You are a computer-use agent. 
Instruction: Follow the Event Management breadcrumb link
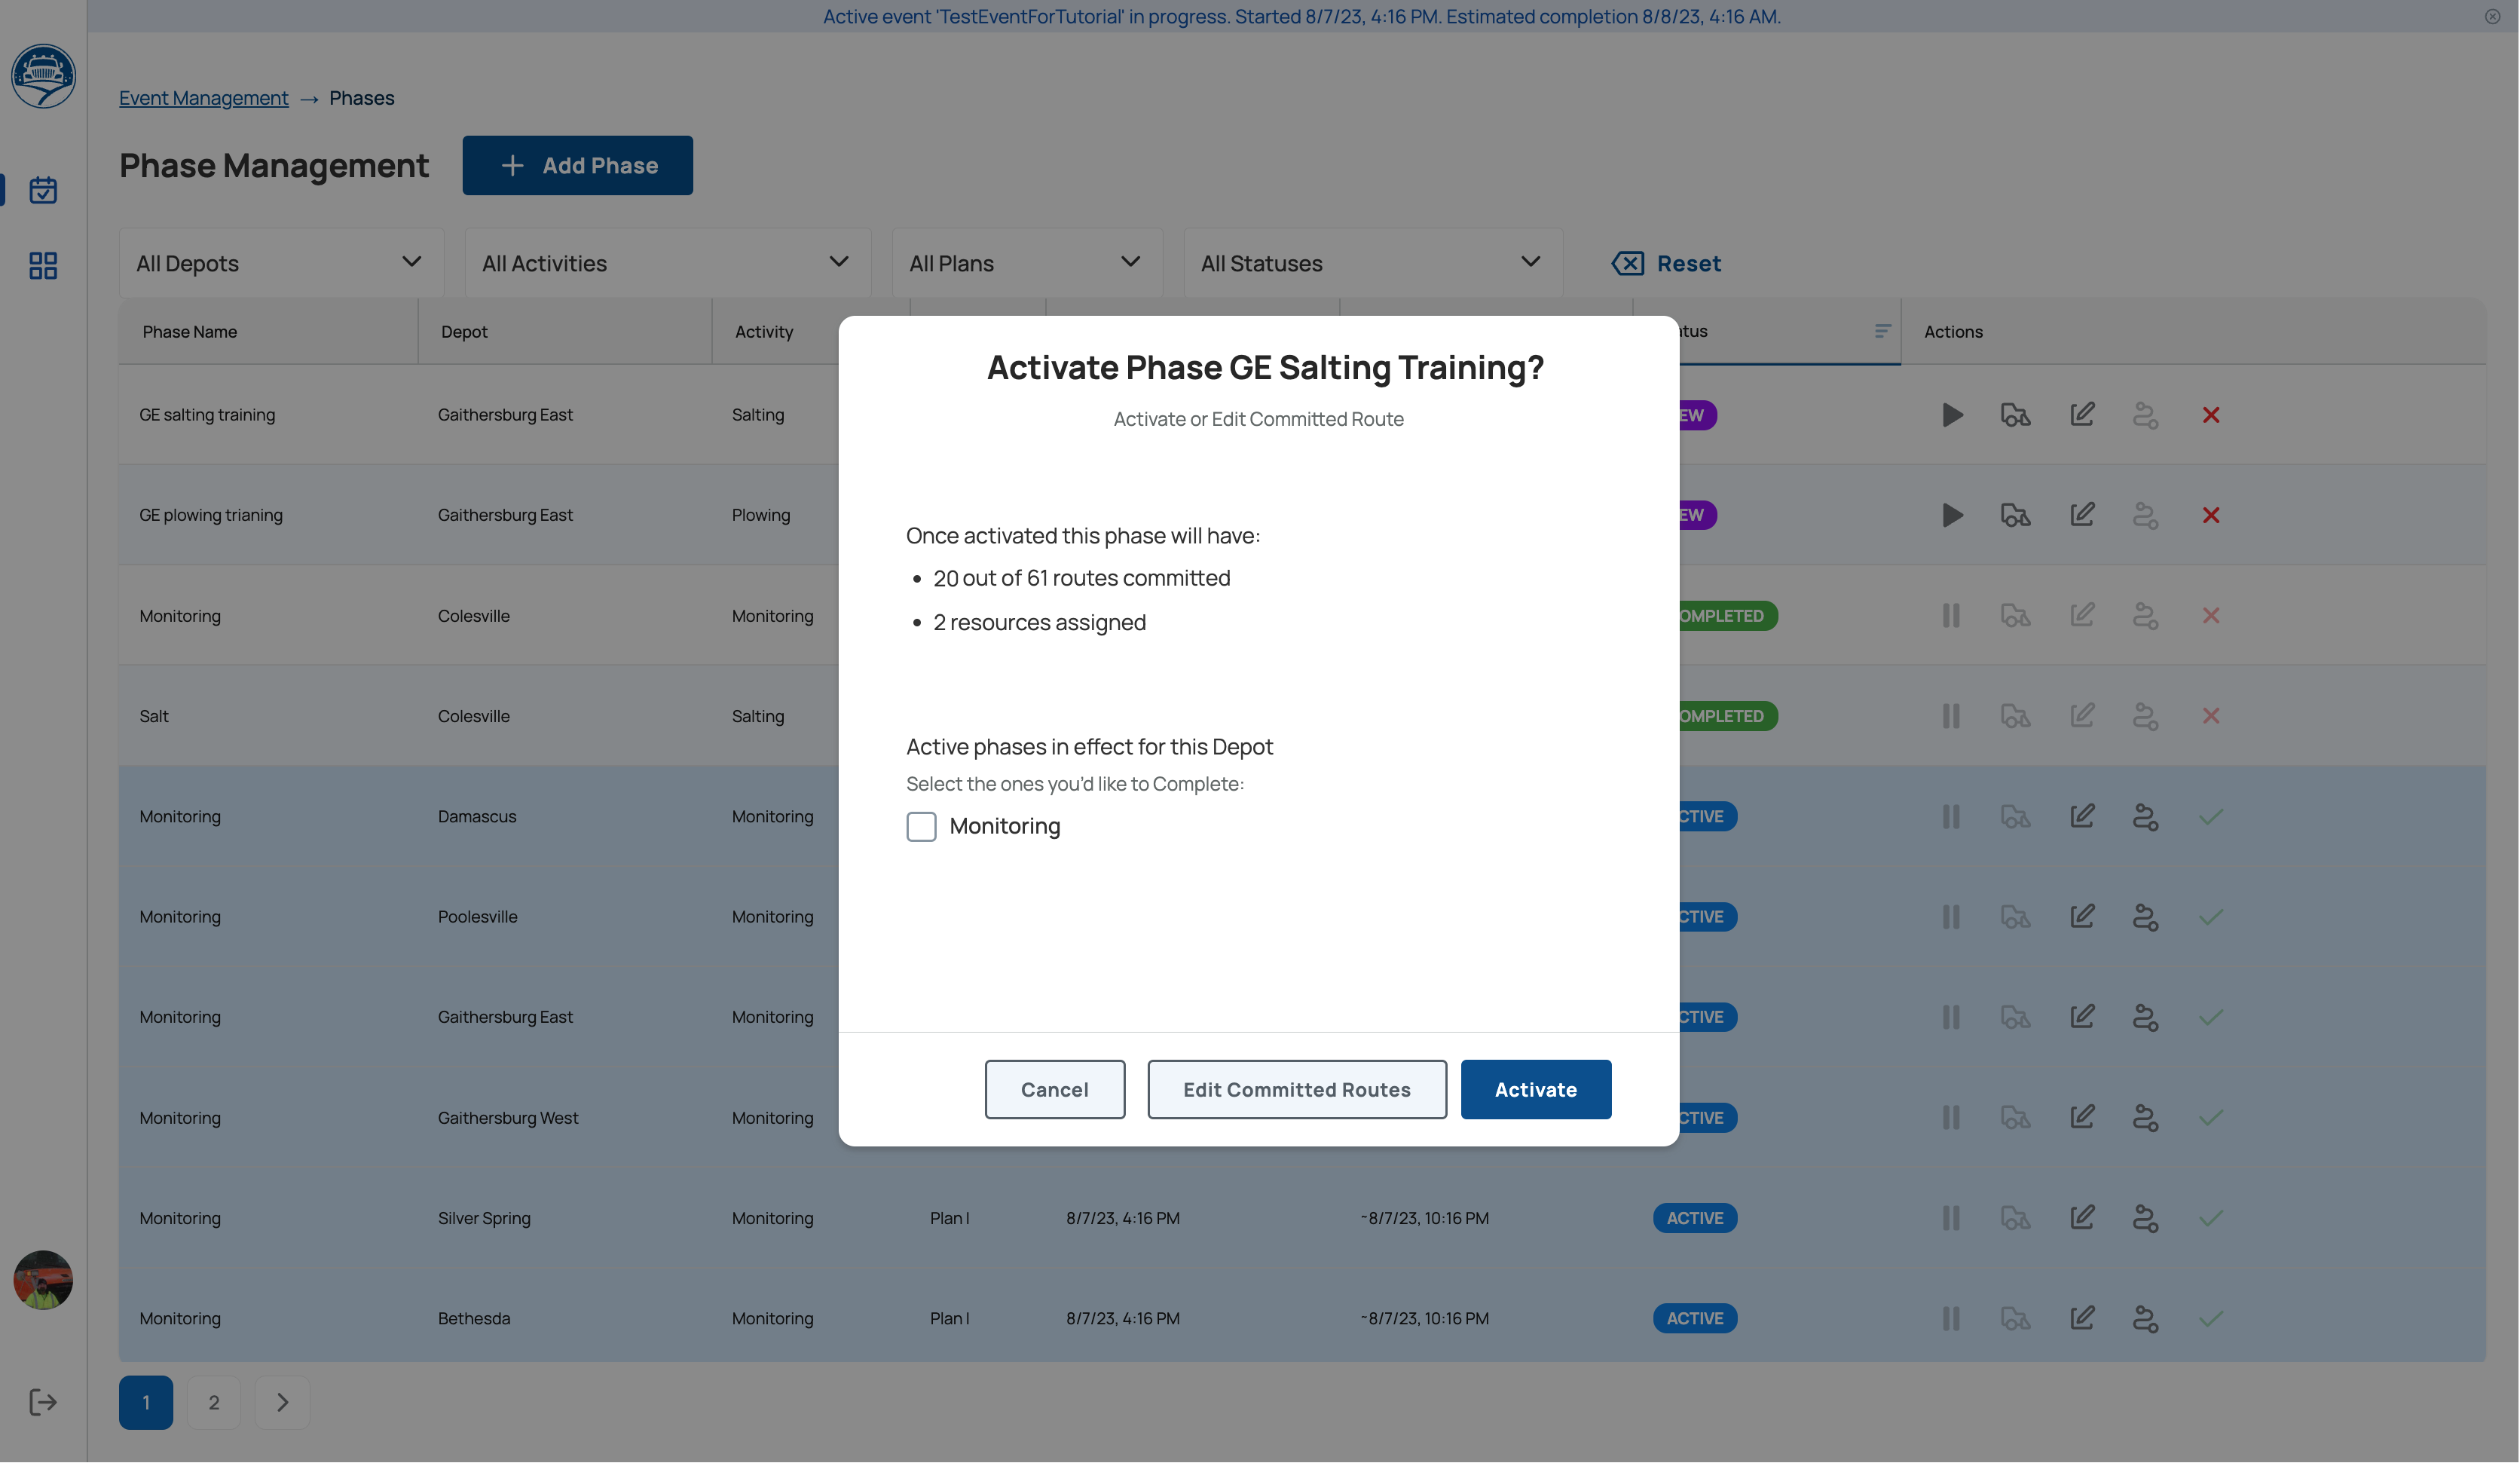[x=203, y=98]
